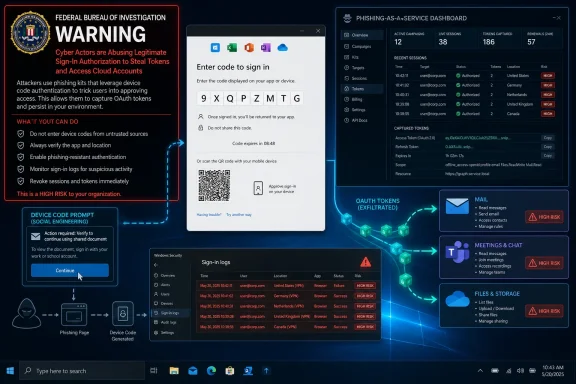Select Sign-in logs in the Windows Security sidebar
The width and height of the screenshot is (576, 384).
coord(170,313)
